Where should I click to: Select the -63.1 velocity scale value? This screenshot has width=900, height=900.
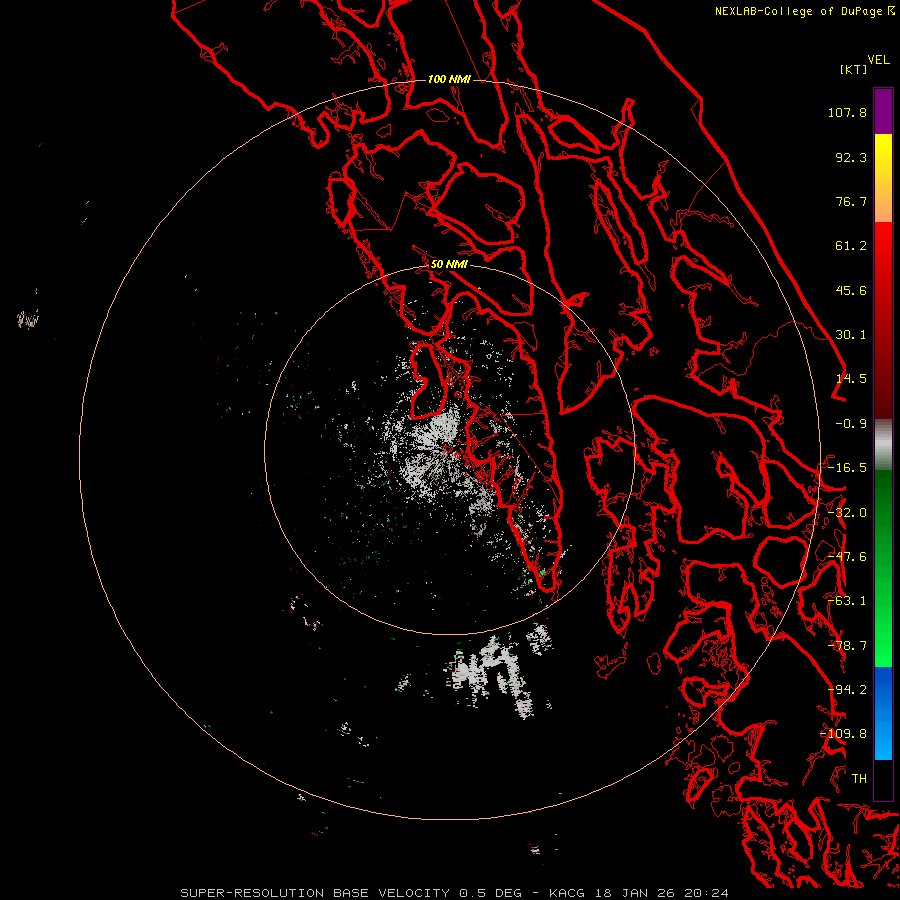click(847, 601)
